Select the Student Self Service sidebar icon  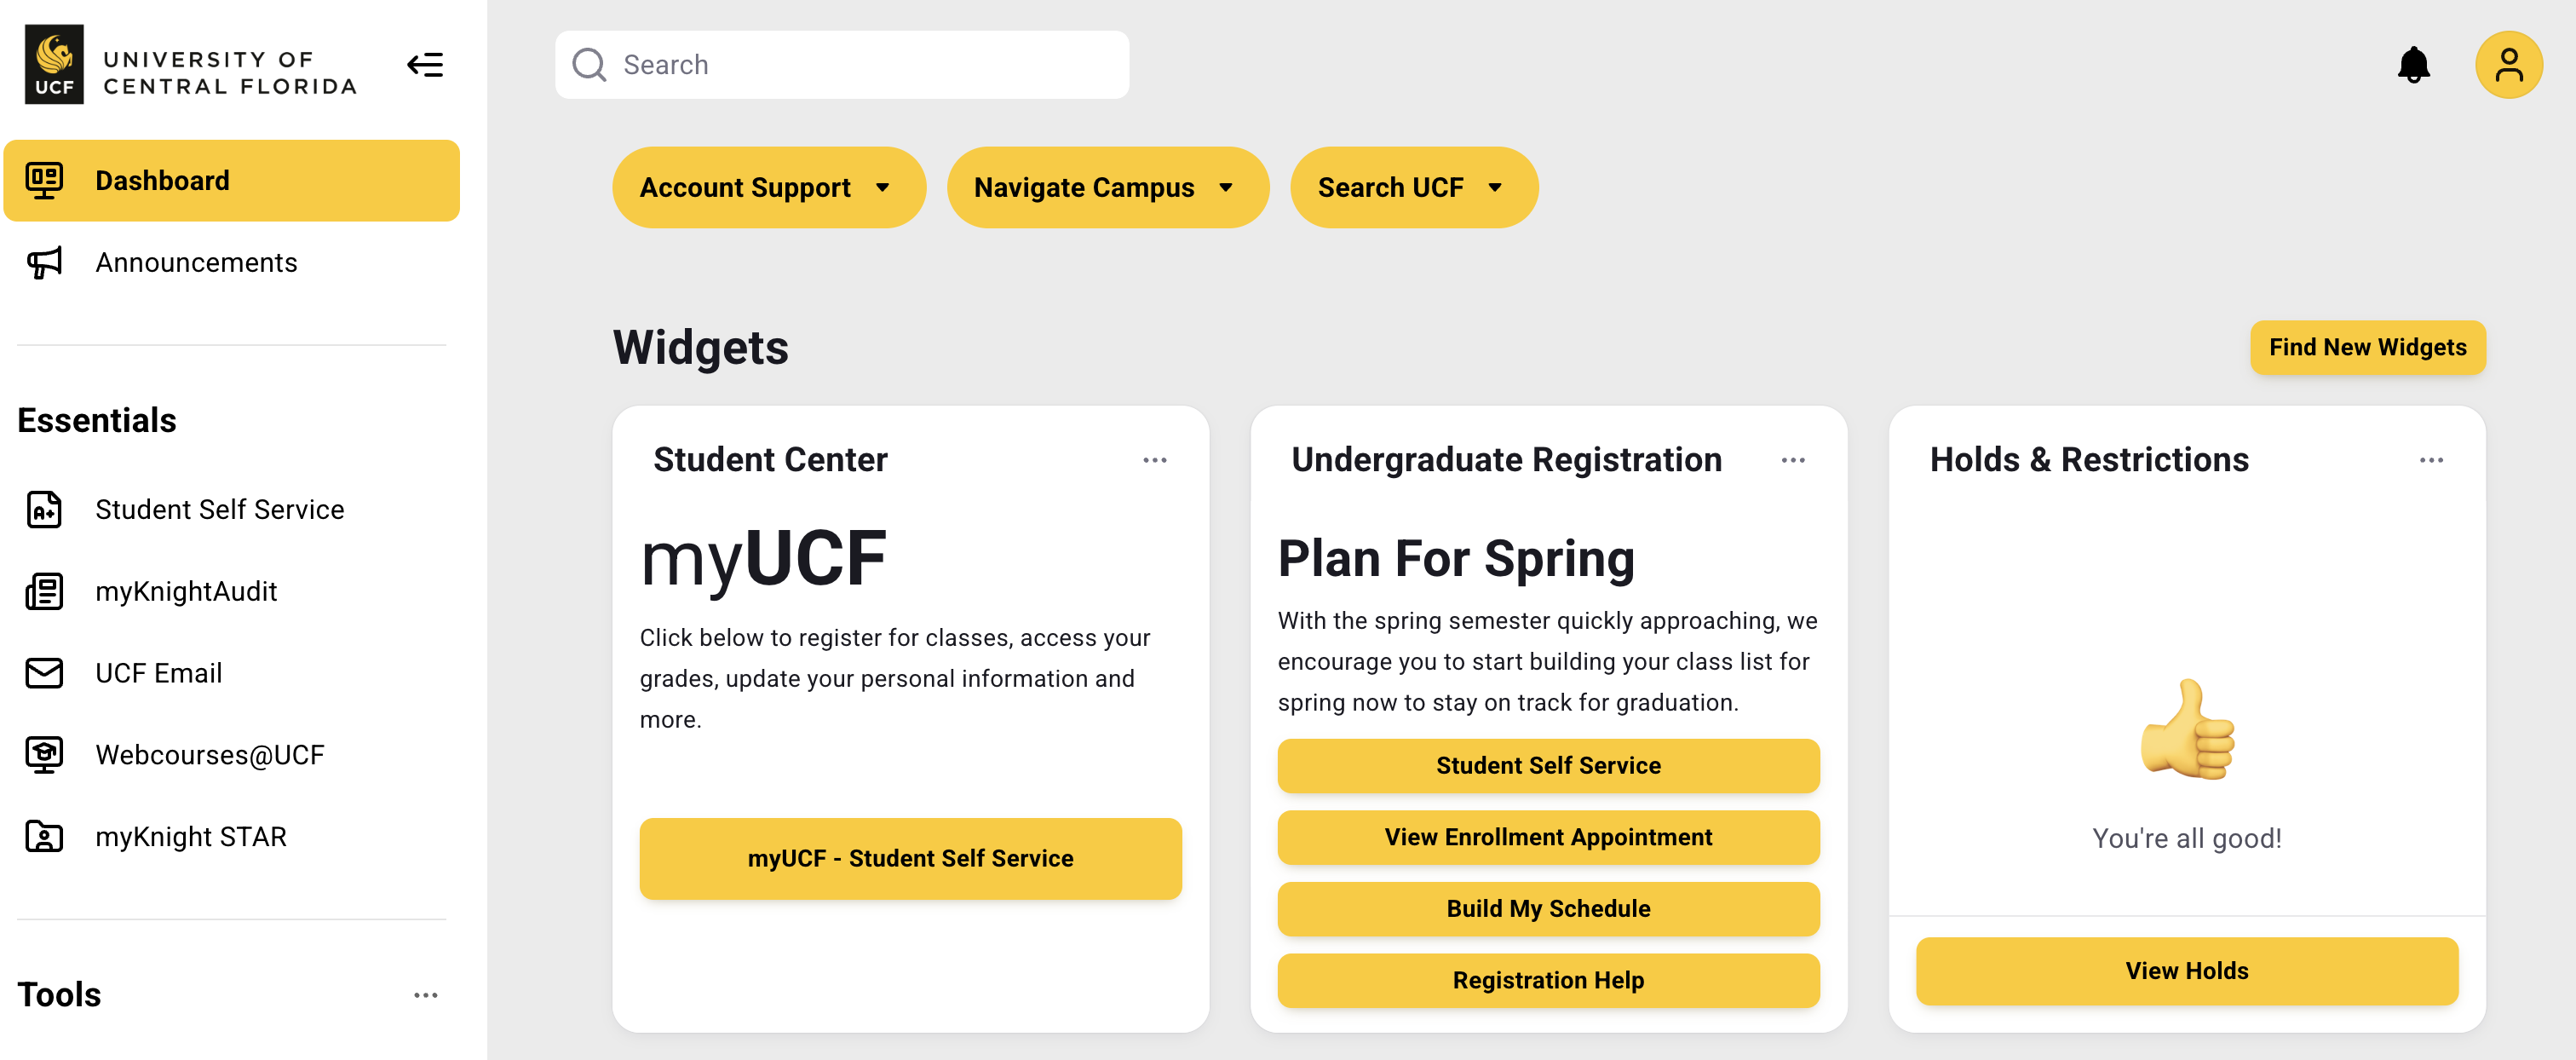point(44,509)
